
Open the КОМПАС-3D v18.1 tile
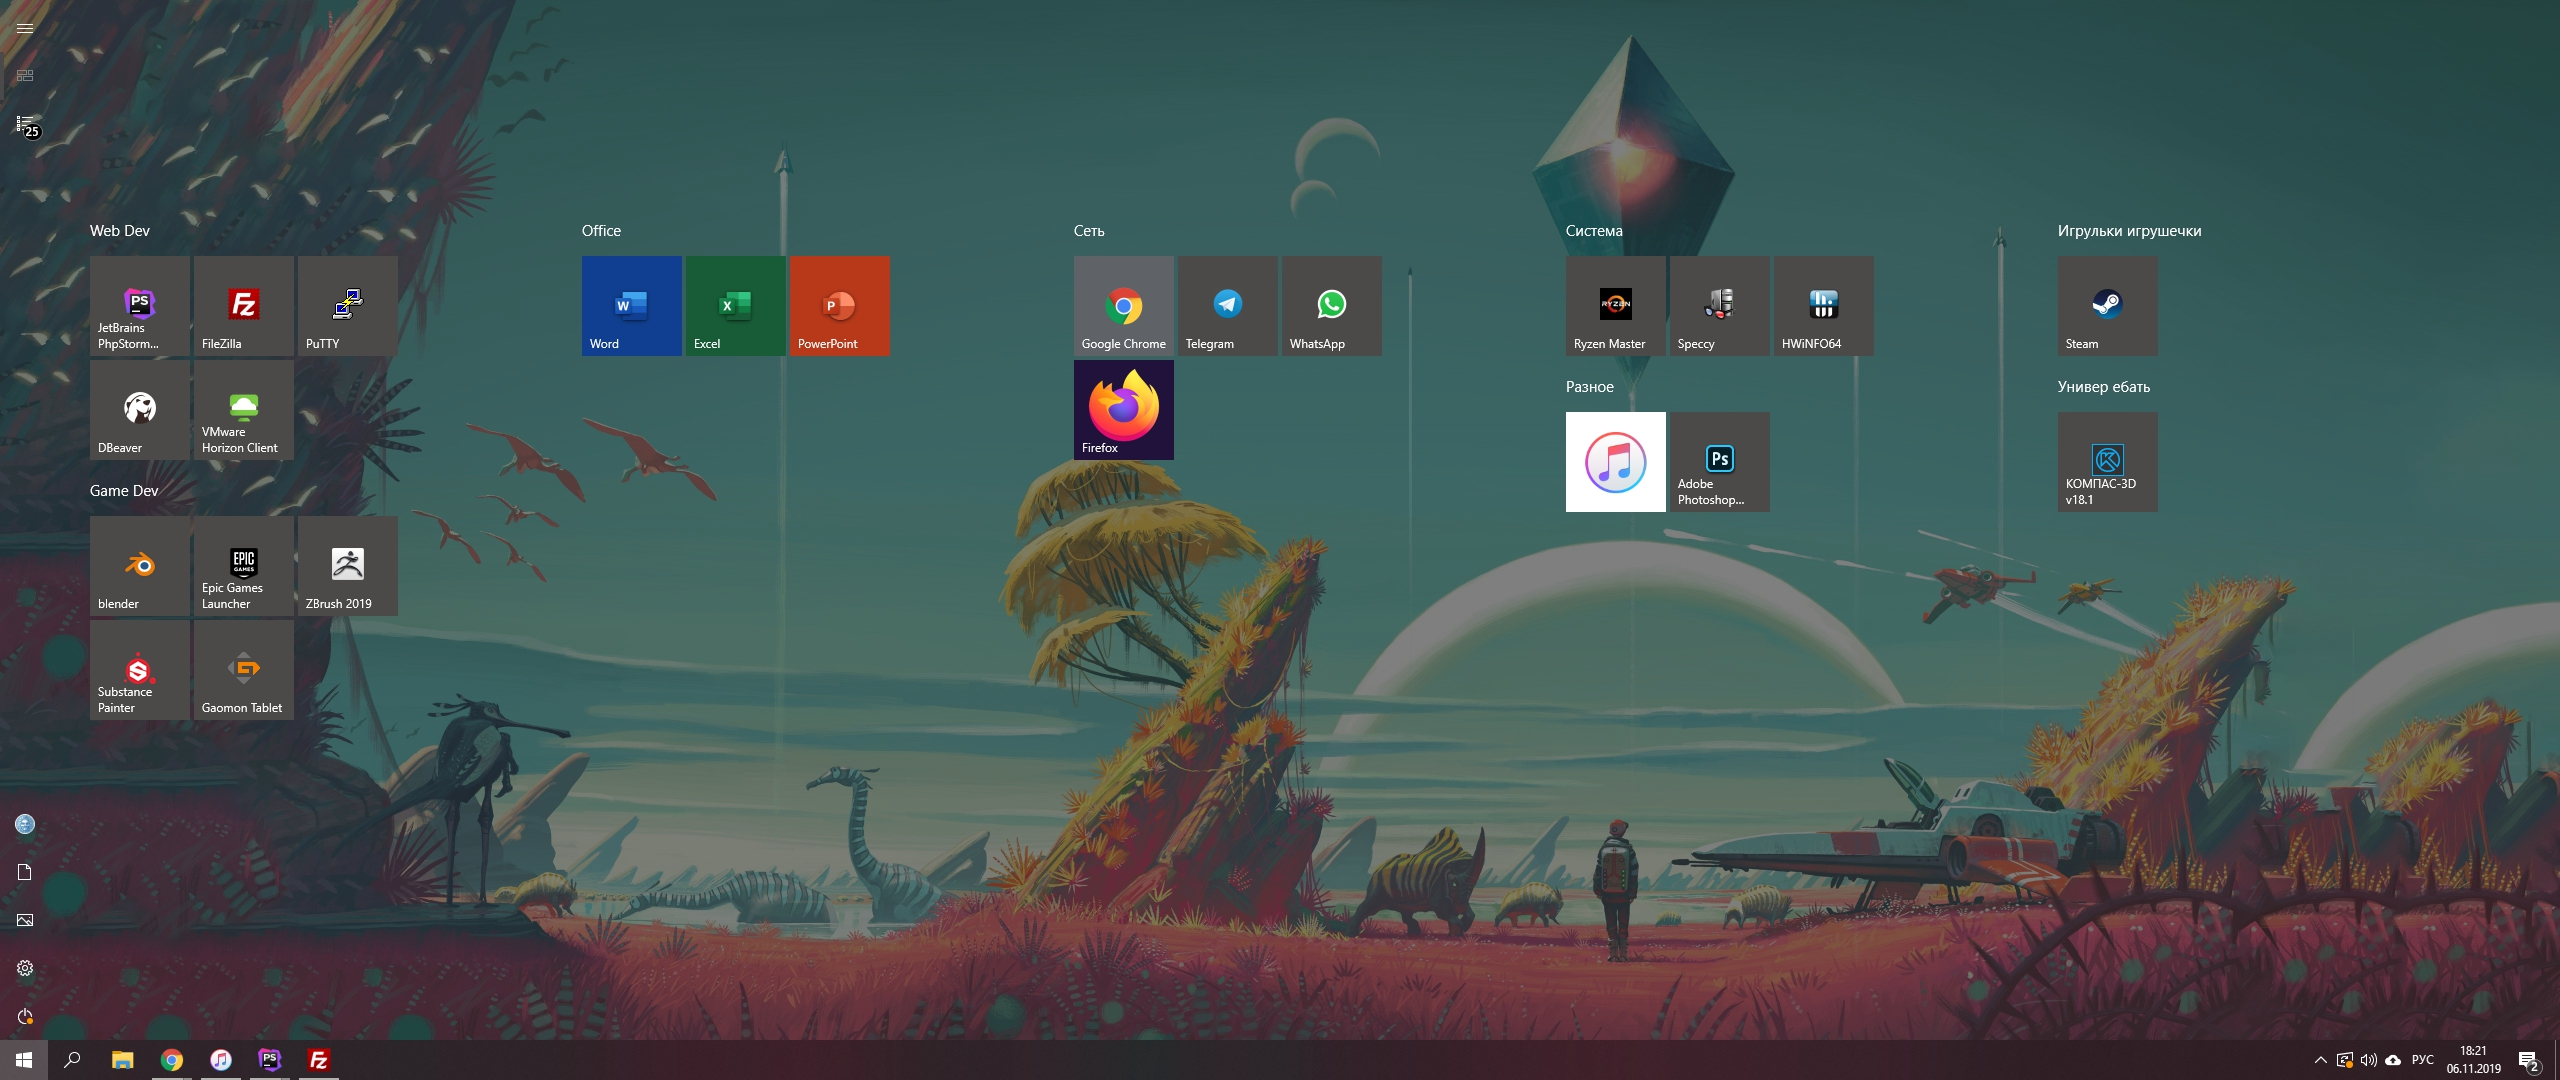[x=2108, y=462]
